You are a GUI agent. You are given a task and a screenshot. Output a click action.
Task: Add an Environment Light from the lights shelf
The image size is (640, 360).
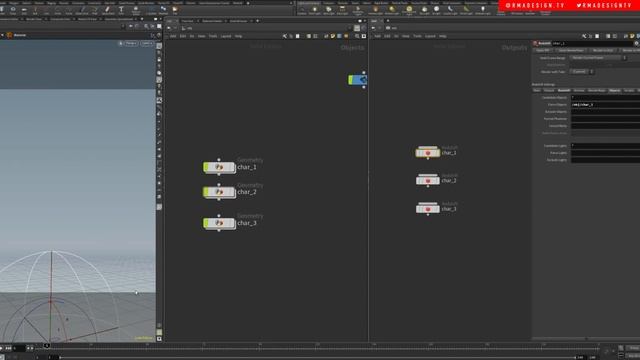(409, 10)
